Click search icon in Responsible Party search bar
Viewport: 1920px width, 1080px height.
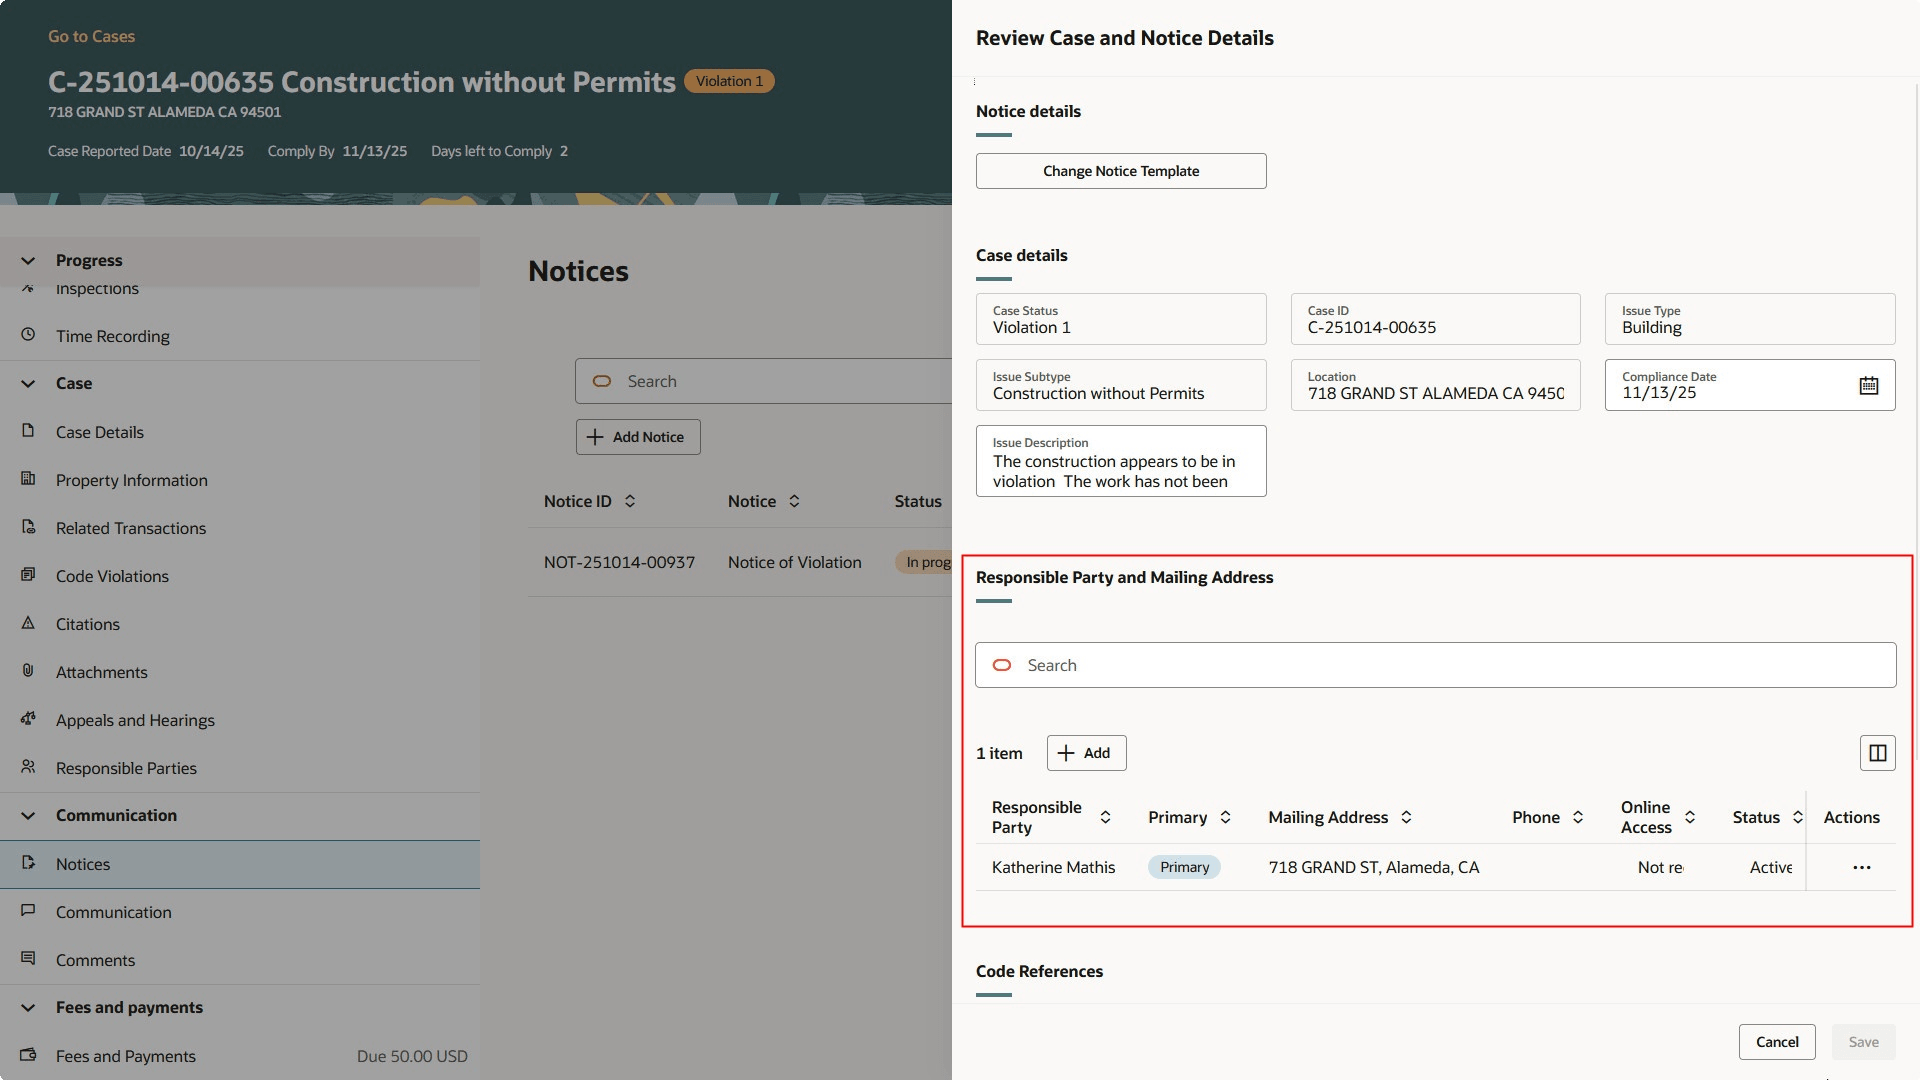1002,665
